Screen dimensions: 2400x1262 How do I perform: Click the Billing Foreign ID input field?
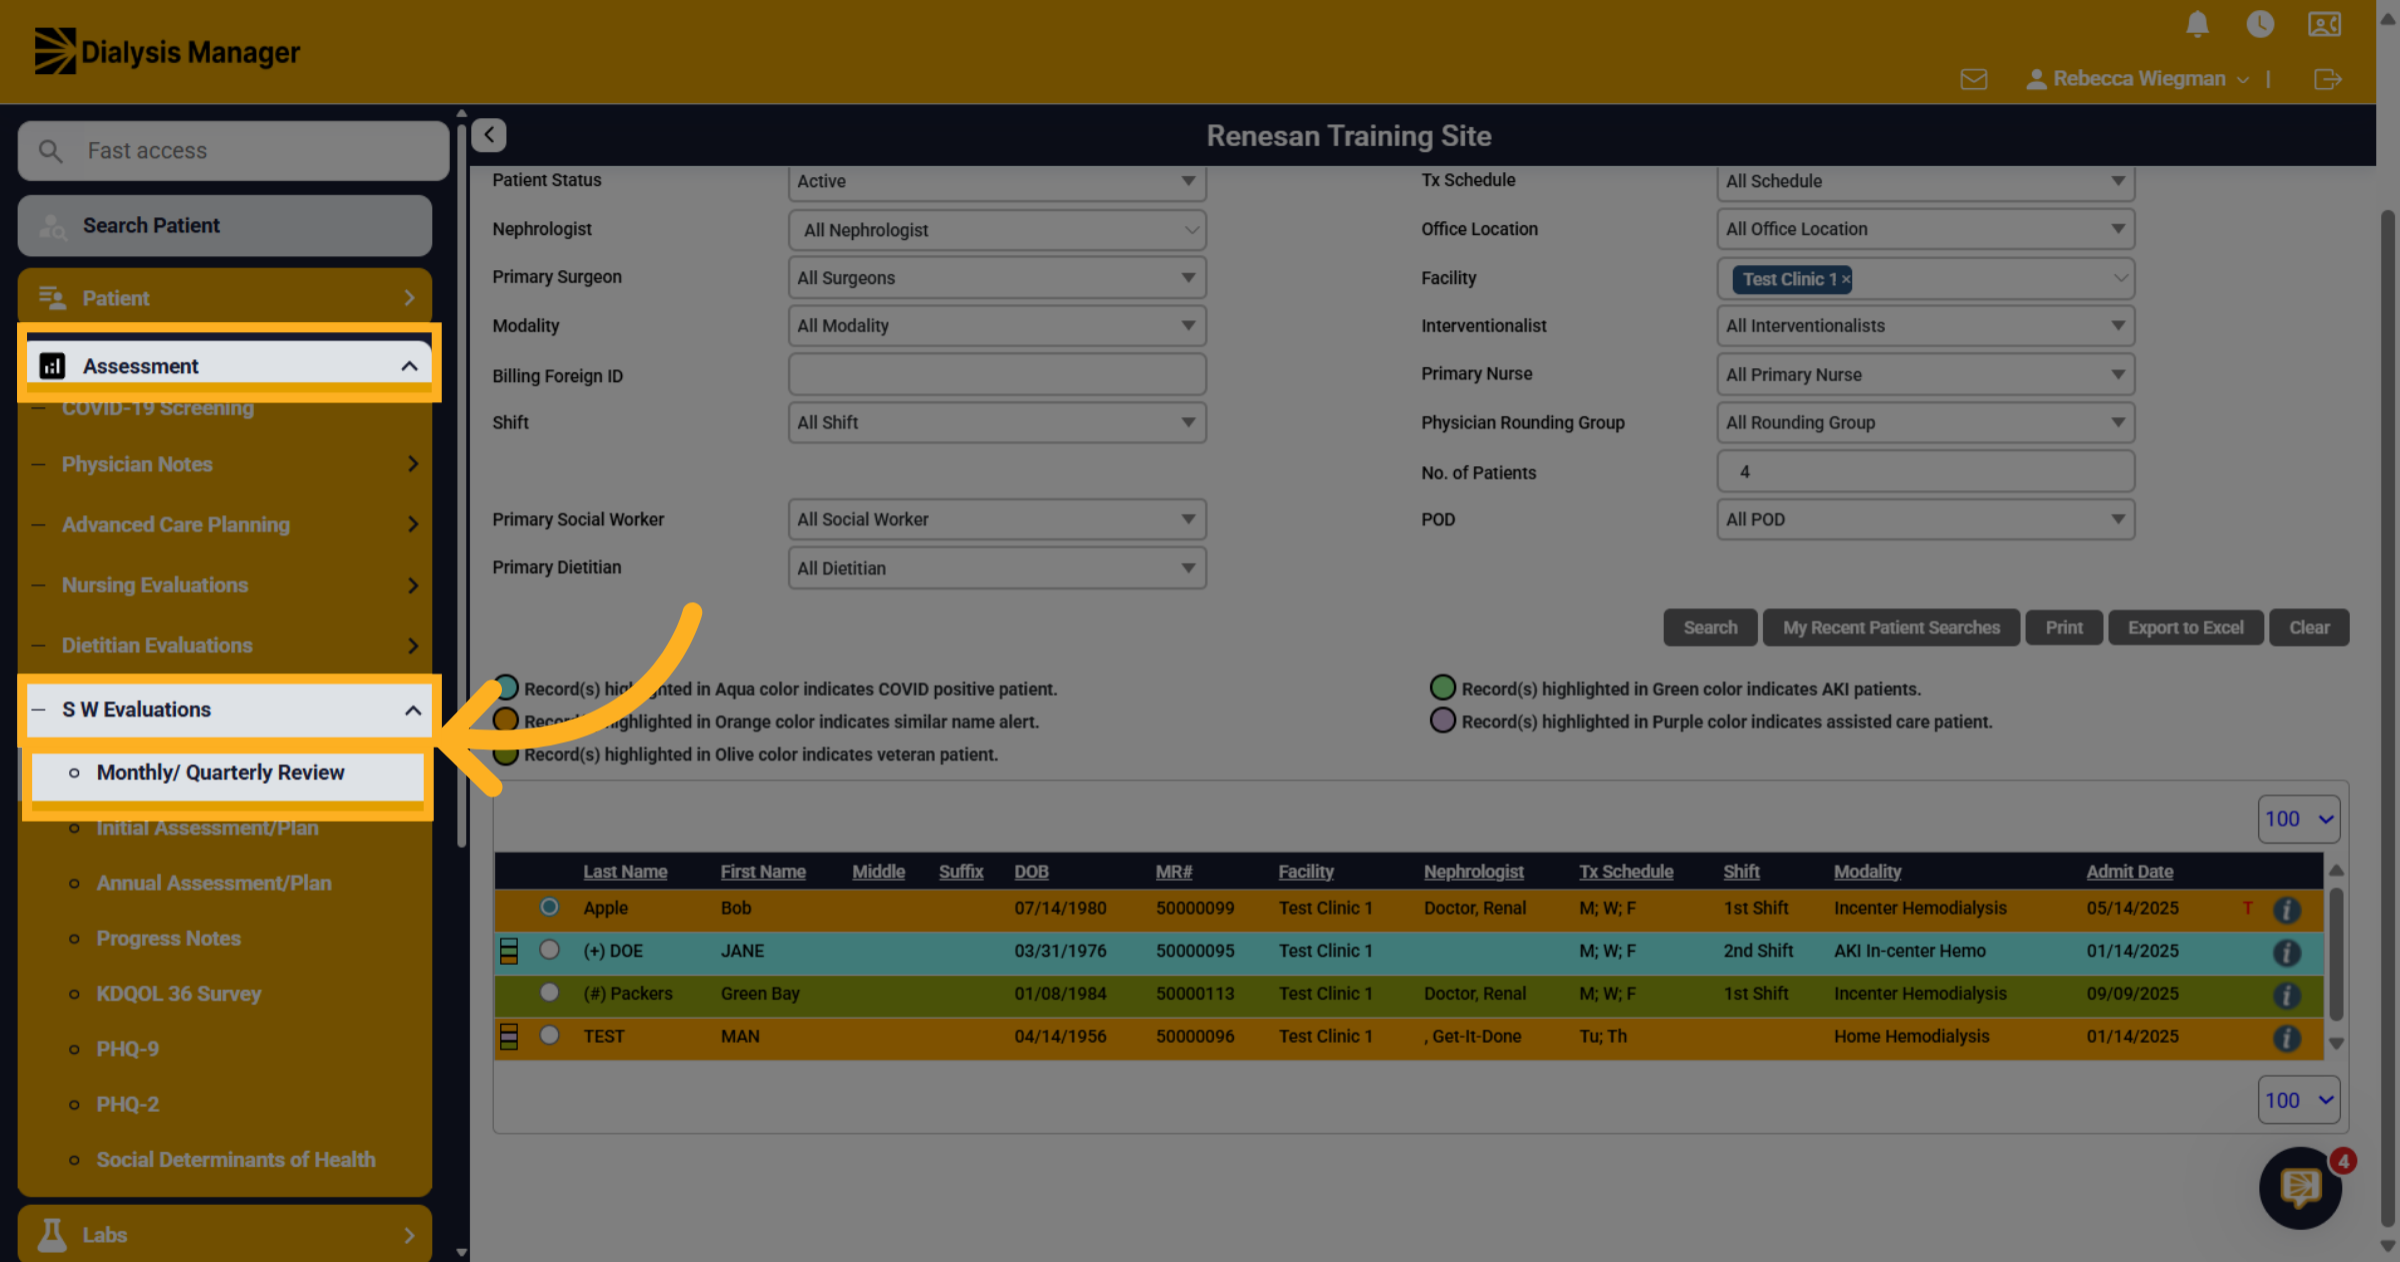[997, 375]
